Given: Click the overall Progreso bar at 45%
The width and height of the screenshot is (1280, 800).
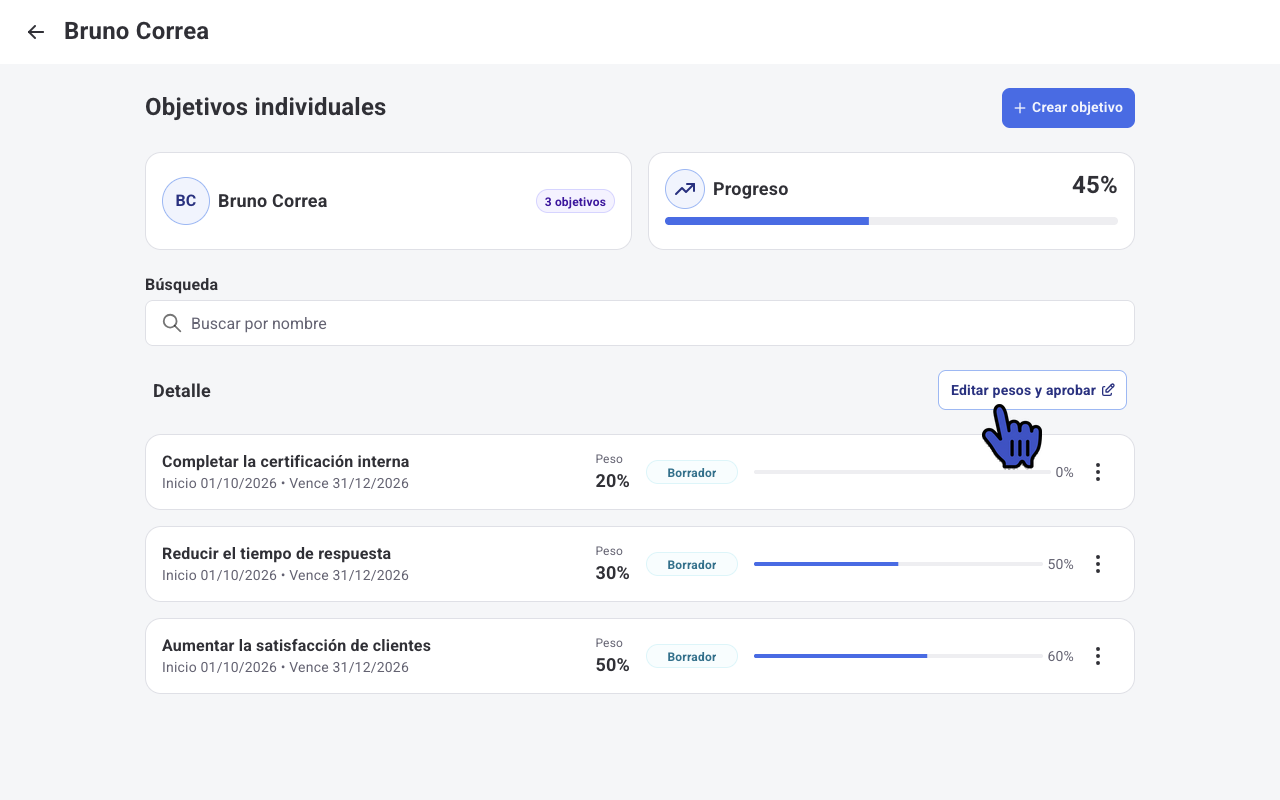Looking at the screenshot, I should [x=891, y=221].
